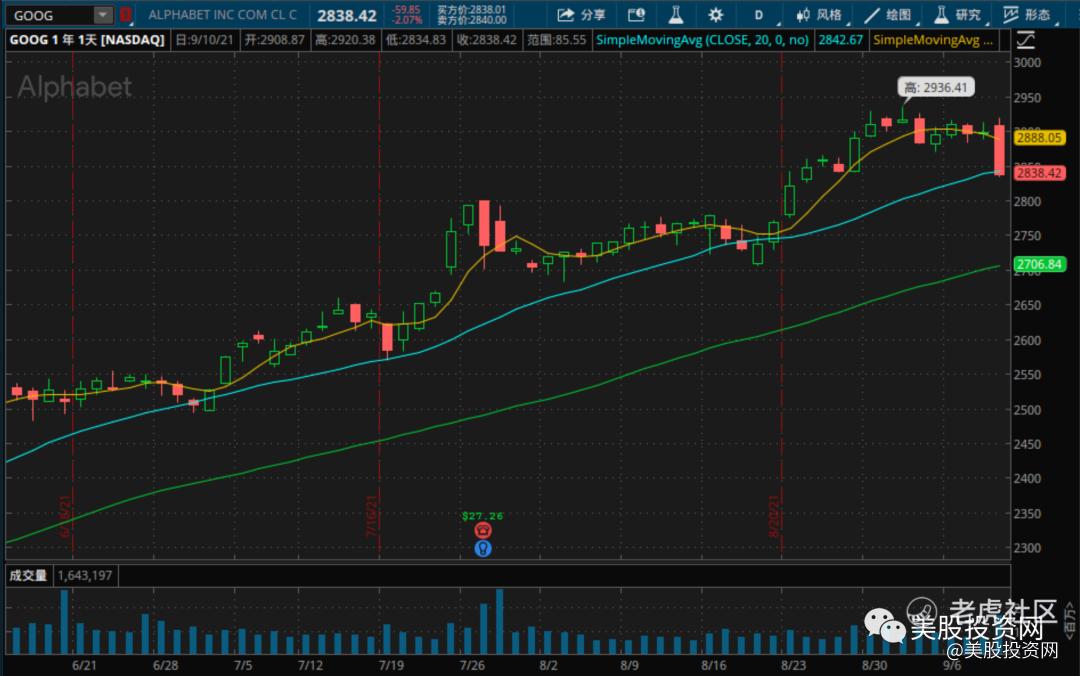Click the 成交量 volume panel label
Screen dimensions: 1080x676
tap(28, 575)
